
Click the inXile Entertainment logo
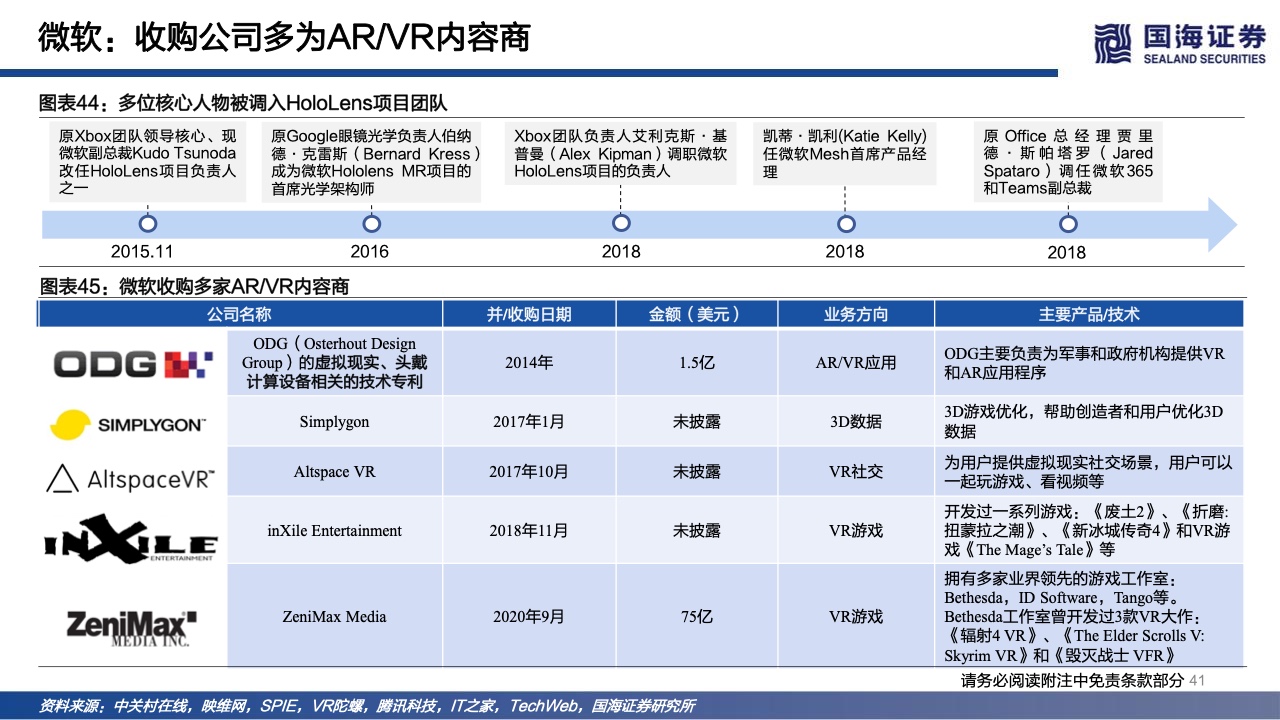click(x=131, y=538)
